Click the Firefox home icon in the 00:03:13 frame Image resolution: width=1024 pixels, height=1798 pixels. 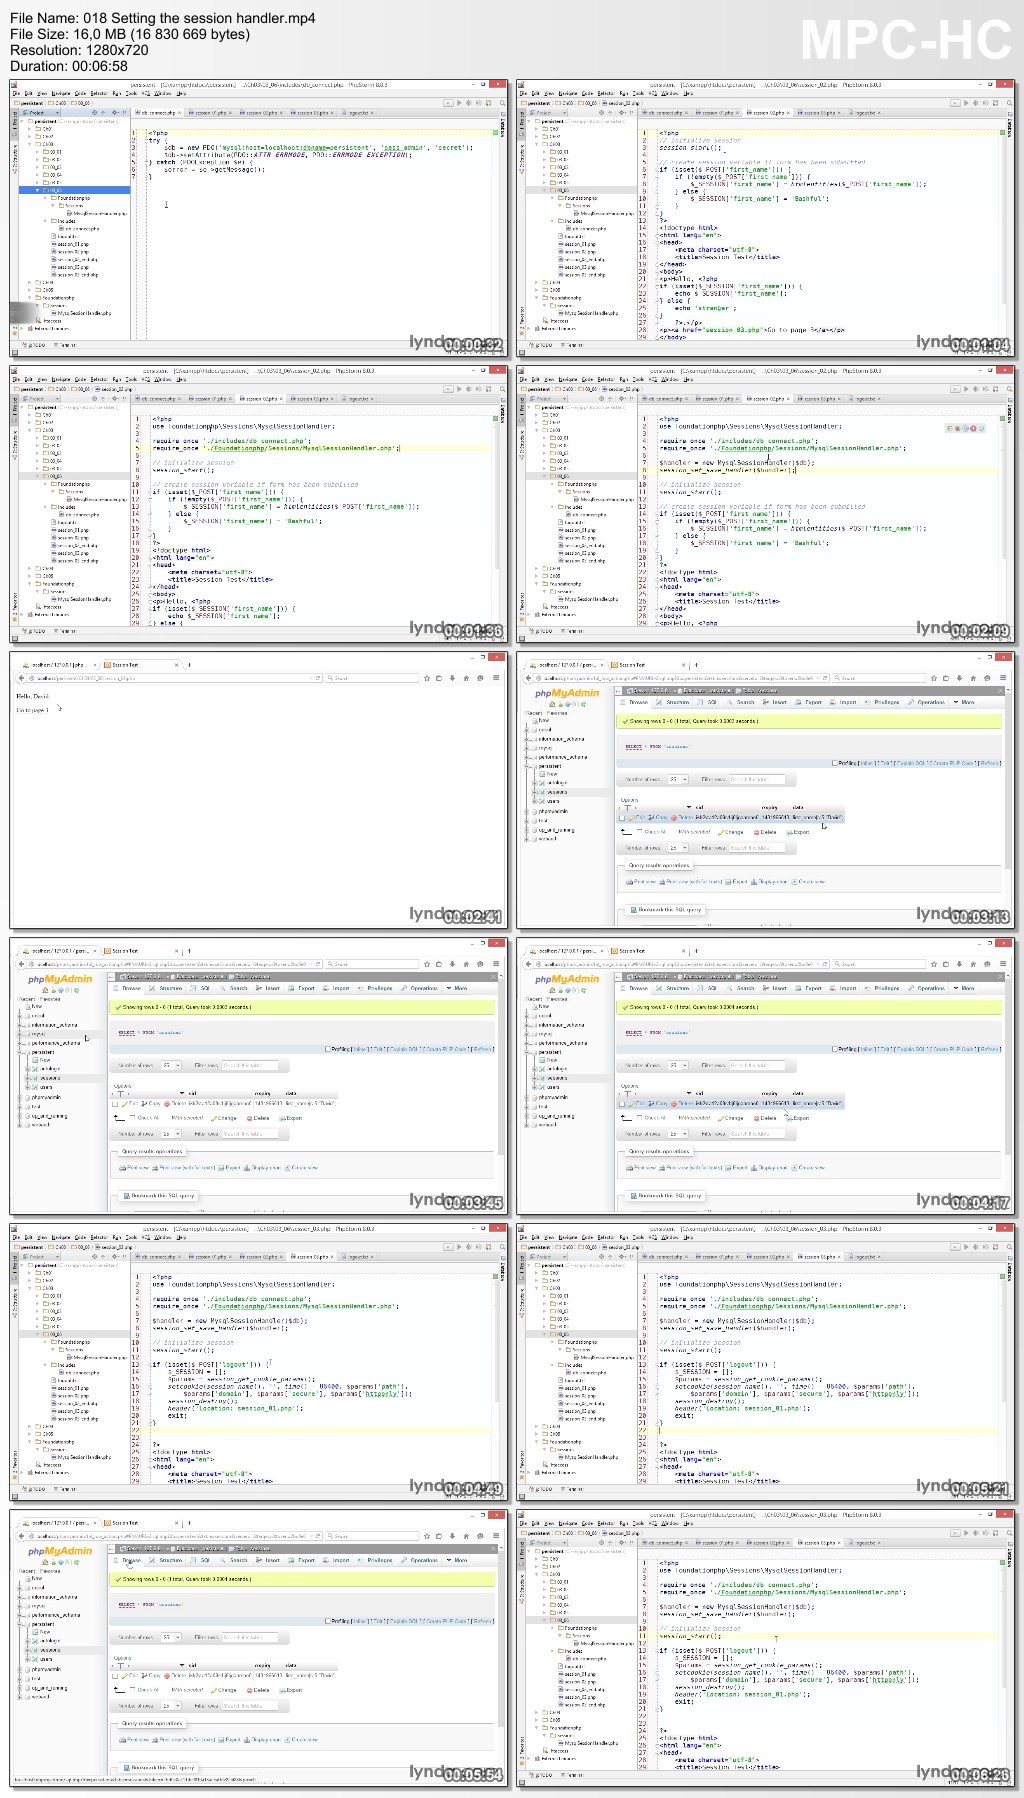(x=973, y=678)
